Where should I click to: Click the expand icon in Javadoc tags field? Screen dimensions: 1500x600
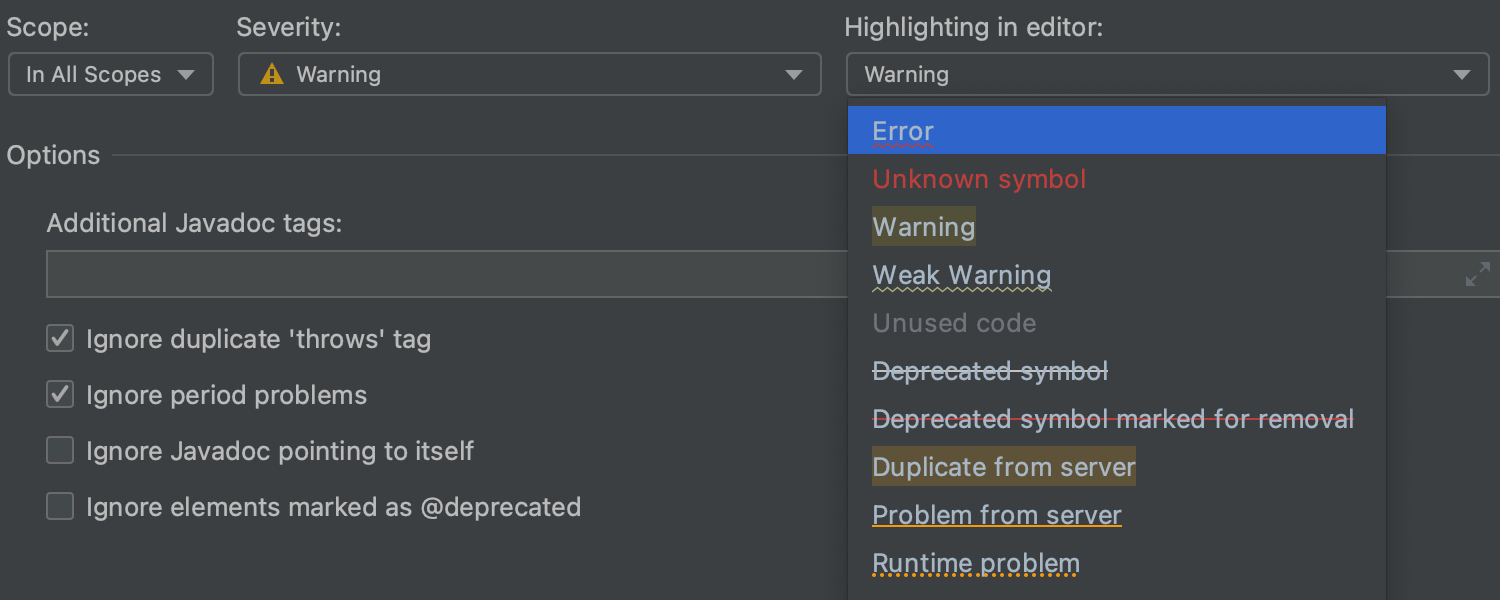click(1477, 275)
